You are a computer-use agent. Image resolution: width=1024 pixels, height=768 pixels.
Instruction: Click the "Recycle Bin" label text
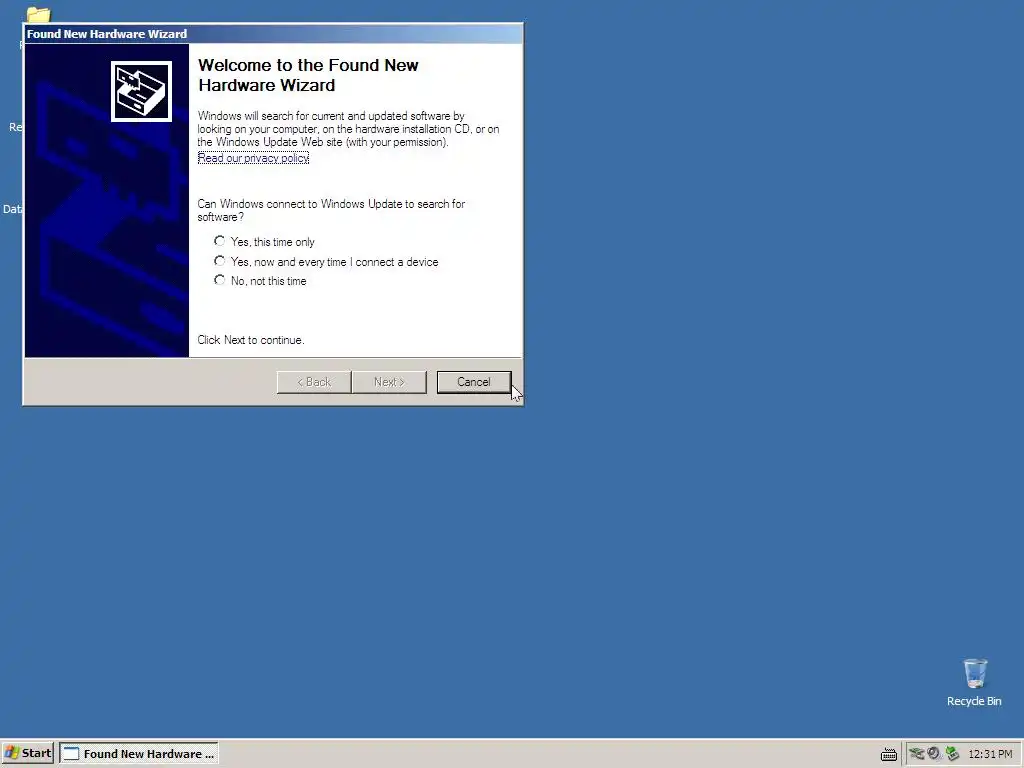(974, 701)
